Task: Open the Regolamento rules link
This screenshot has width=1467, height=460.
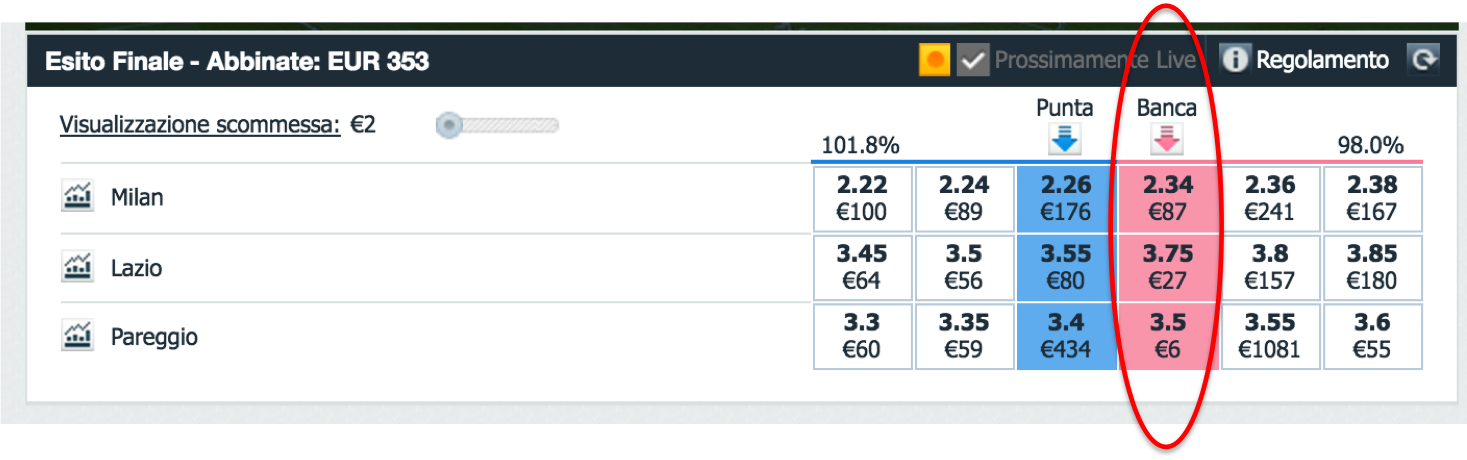Action: click(1322, 60)
